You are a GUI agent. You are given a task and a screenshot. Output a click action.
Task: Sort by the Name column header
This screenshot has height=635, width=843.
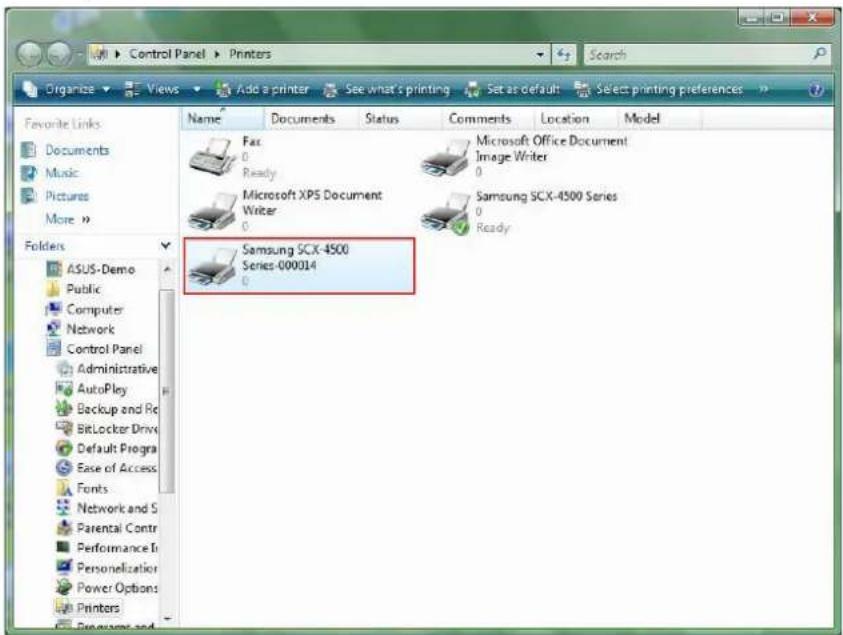[x=222, y=118]
